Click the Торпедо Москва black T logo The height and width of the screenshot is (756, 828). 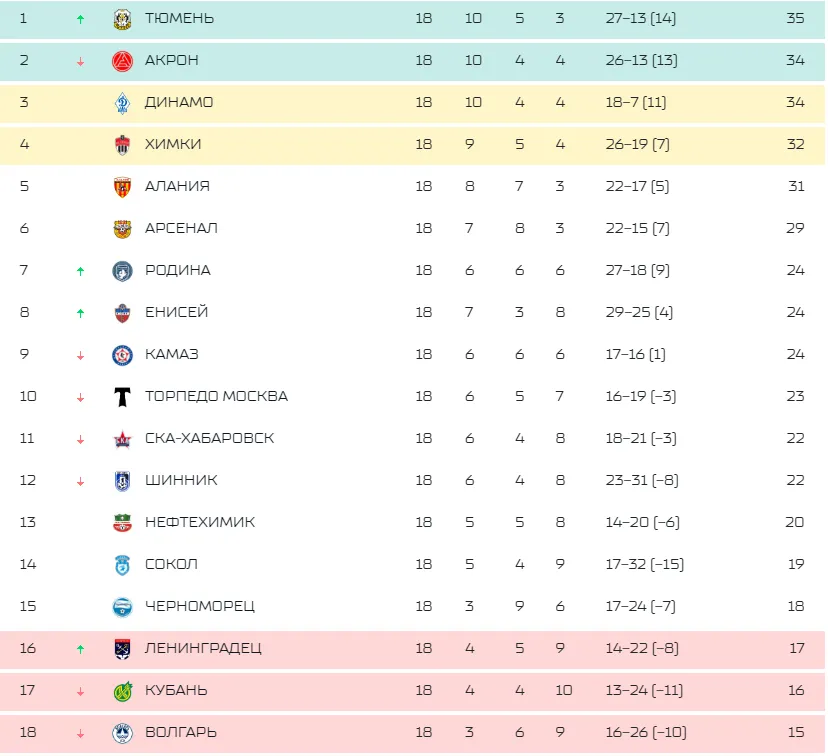[x=123, y=397]
